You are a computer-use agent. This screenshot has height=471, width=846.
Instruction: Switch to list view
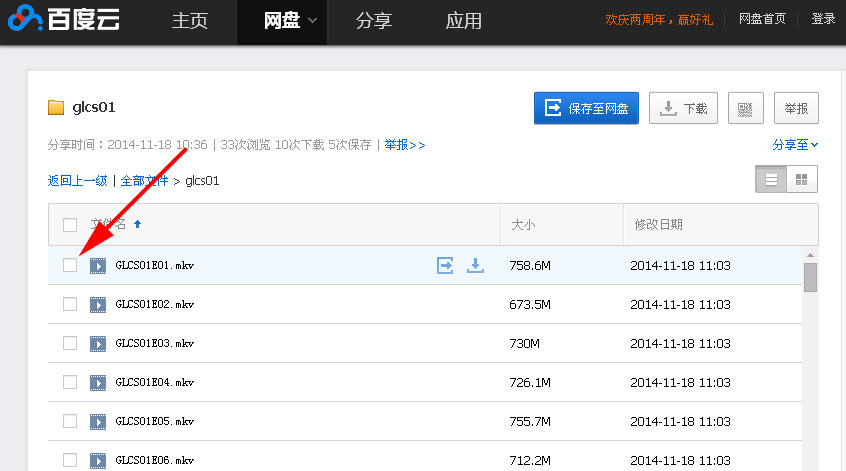click(x=771, y=179)
